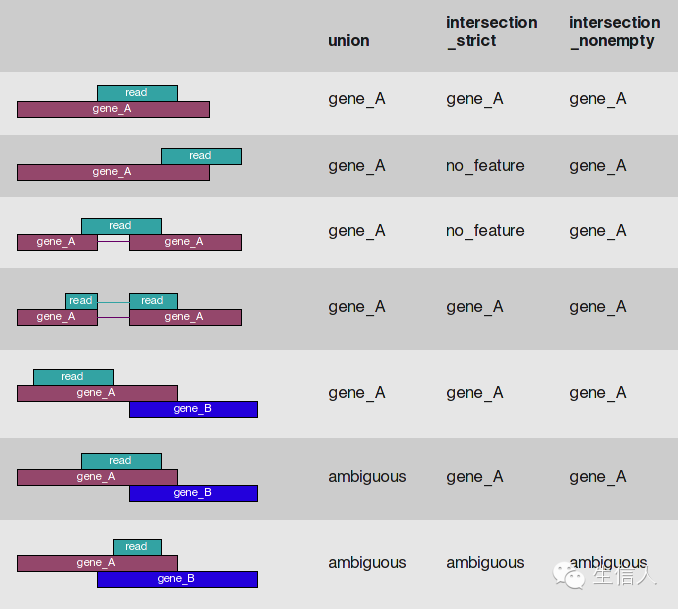This screenshot has height=609, width=678.
Task: Click "ambiguous" in the union column of the sixth row
Action: coord(367,477)
